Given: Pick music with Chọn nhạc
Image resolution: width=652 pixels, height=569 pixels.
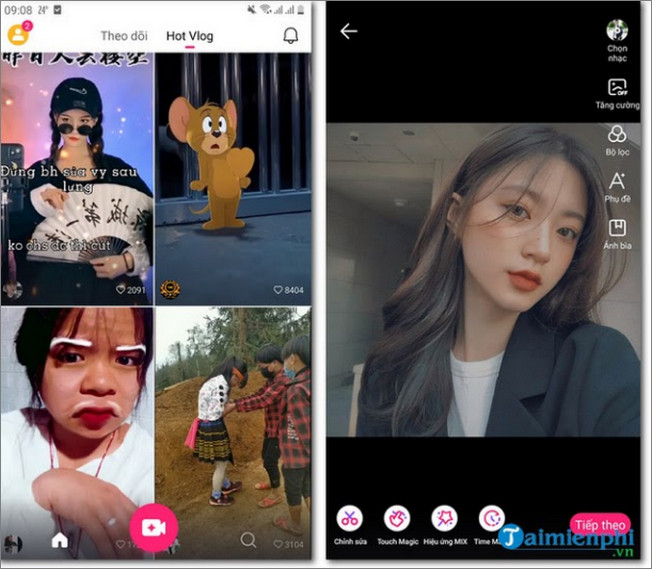Looking at the screenshot, I should point(617,35).
